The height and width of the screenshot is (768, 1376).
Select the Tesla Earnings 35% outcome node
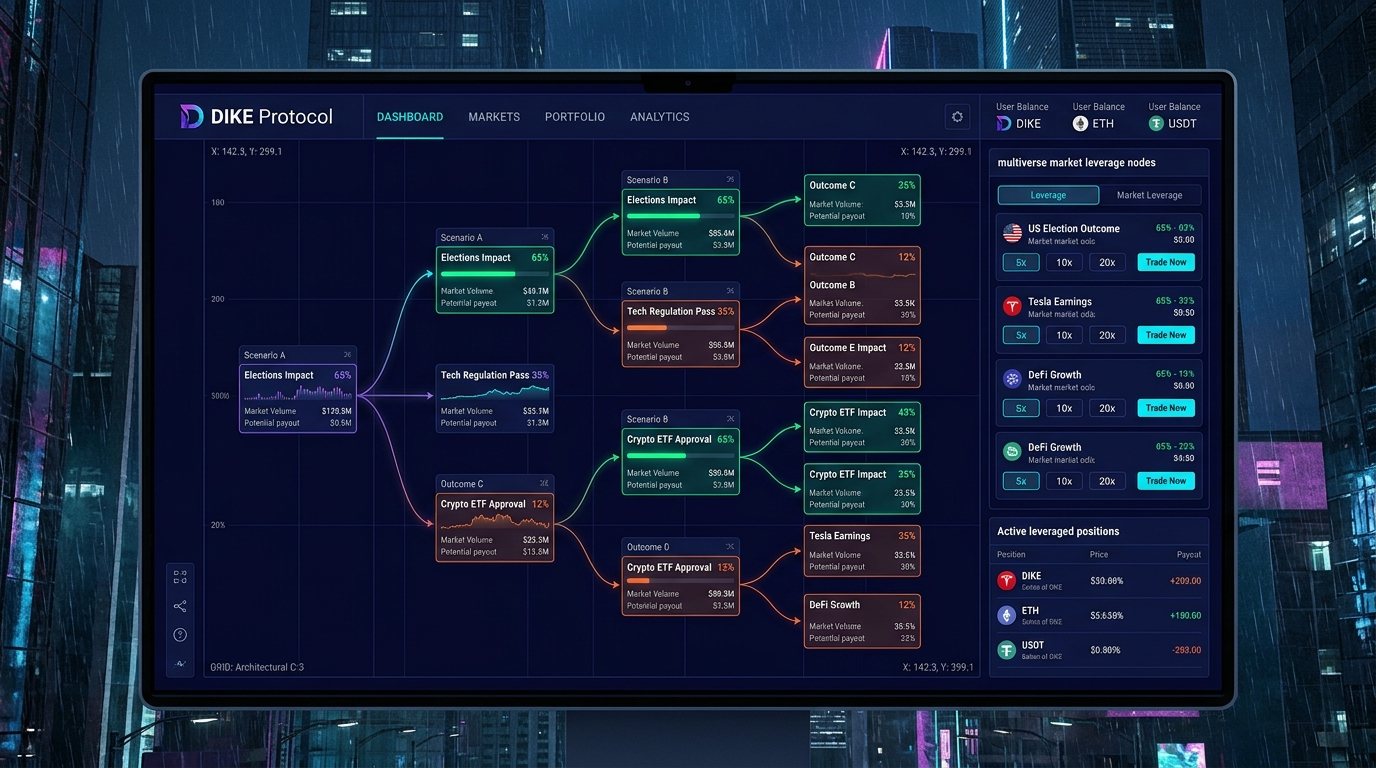pyautogui.click(x=862, y=551)
